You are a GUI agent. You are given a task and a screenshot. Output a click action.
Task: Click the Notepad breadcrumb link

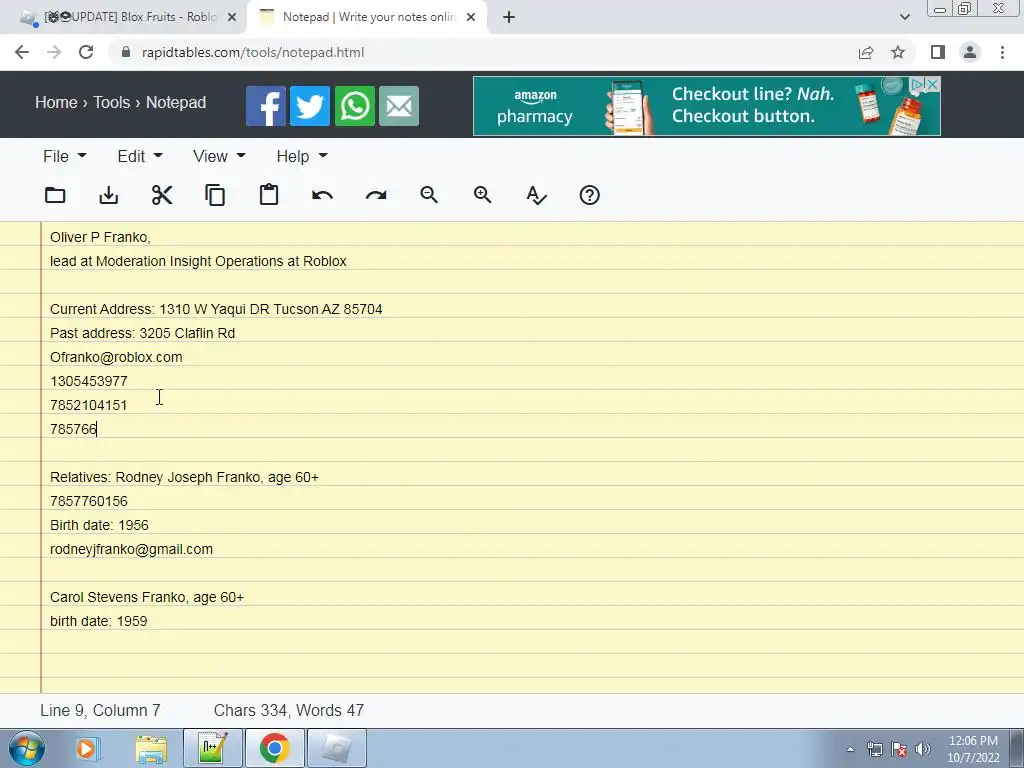click(176, 103)
